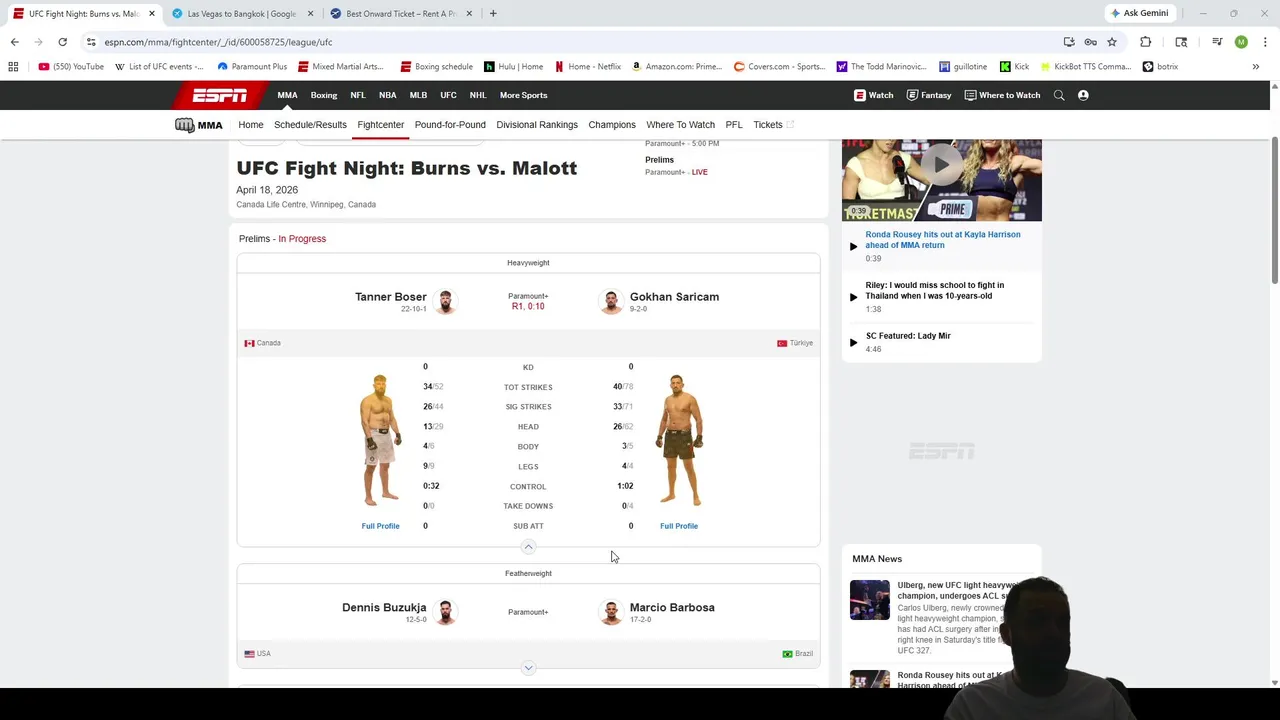
Task: Play SC Featured: Lady Mir video
Action: (x=908, y=336)
